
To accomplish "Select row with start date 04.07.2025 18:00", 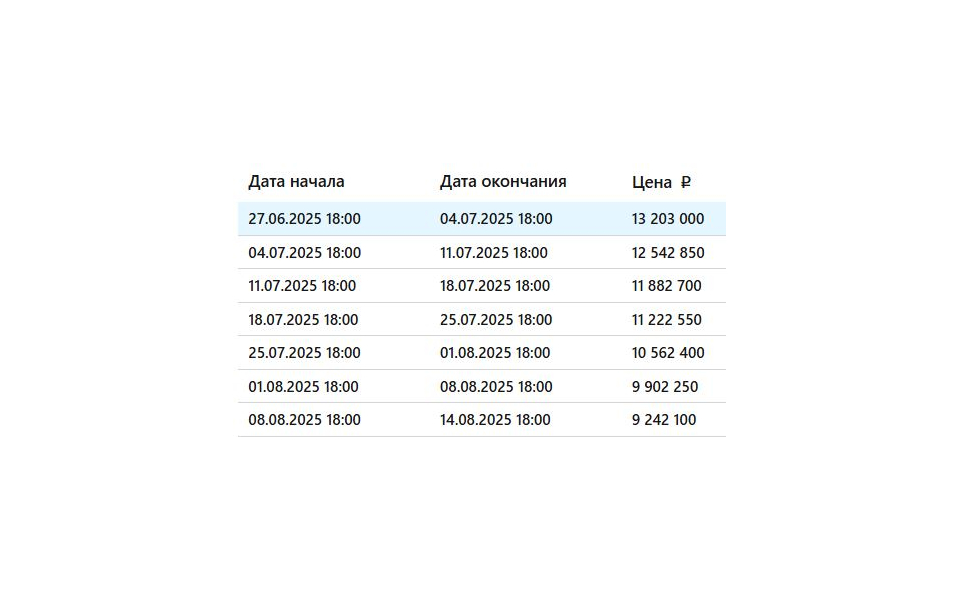I will tap(482, 252).
